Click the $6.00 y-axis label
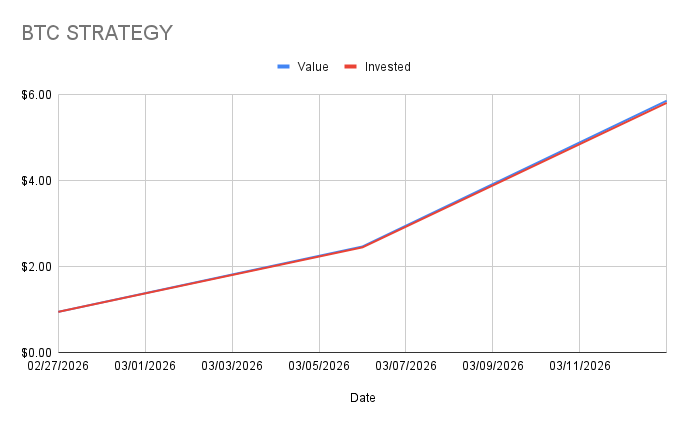The height and width of the screenshot is (426, 688). (36, 95)
